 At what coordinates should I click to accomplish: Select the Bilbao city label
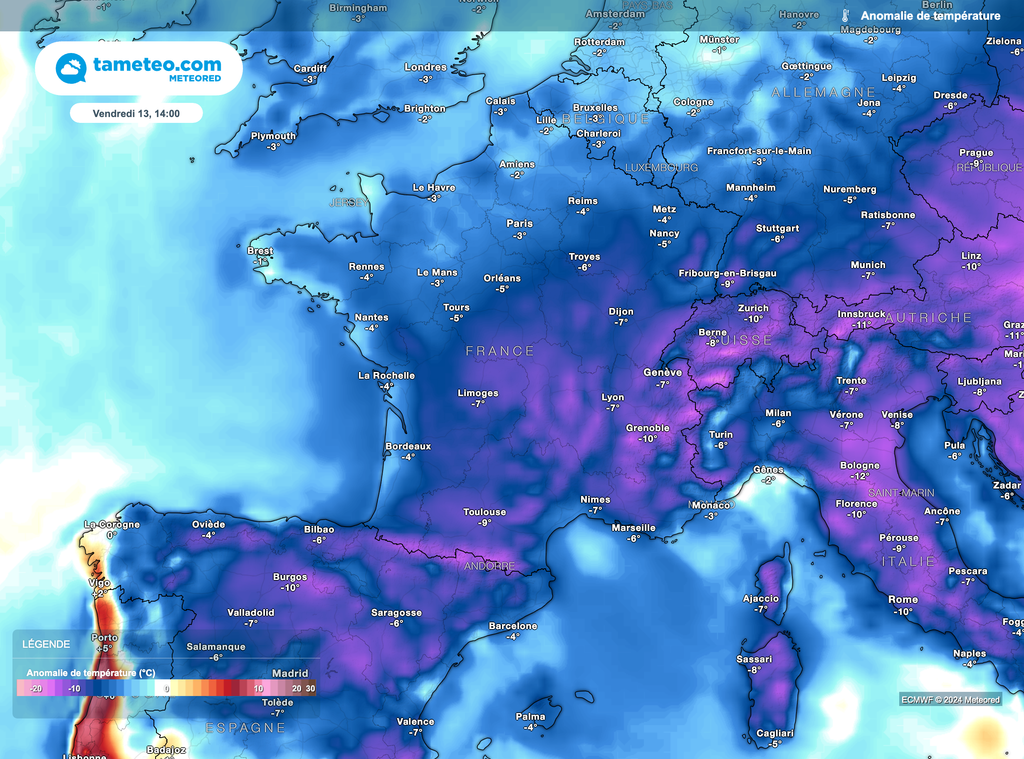coord(319,530)
